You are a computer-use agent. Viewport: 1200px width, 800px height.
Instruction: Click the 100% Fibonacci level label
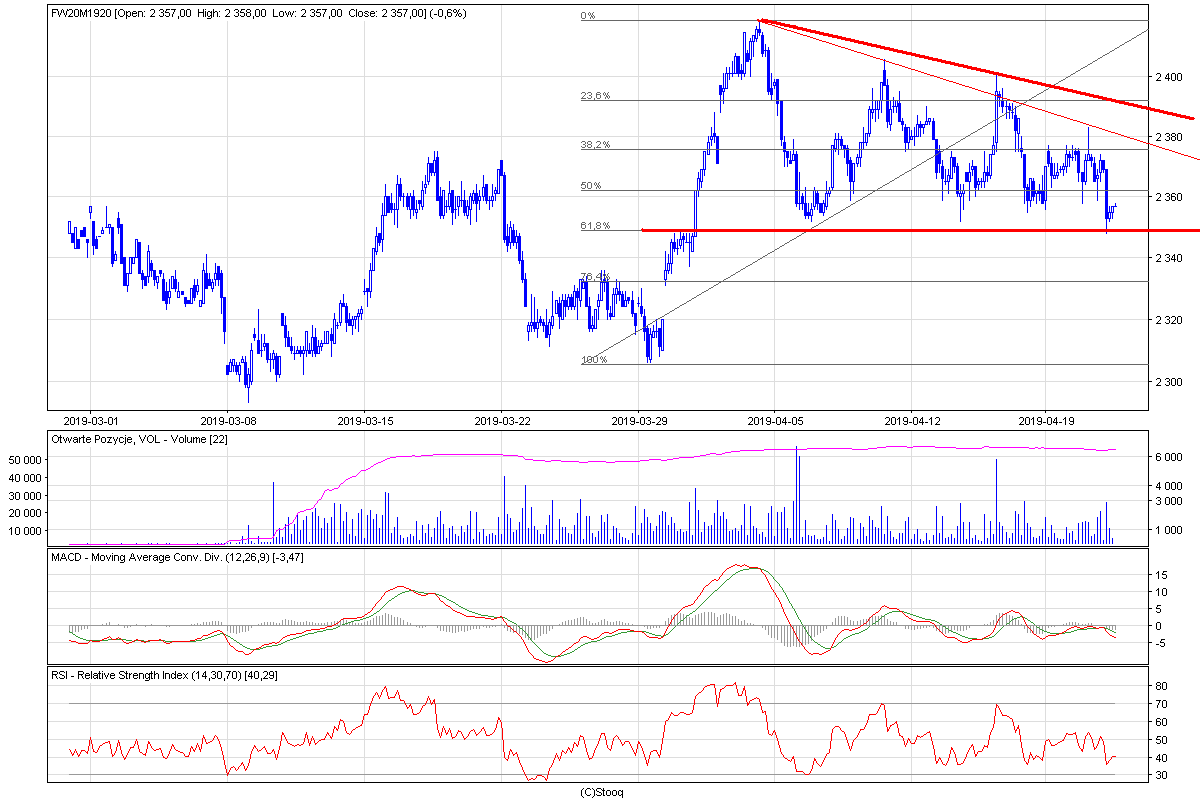coord(593,360)
